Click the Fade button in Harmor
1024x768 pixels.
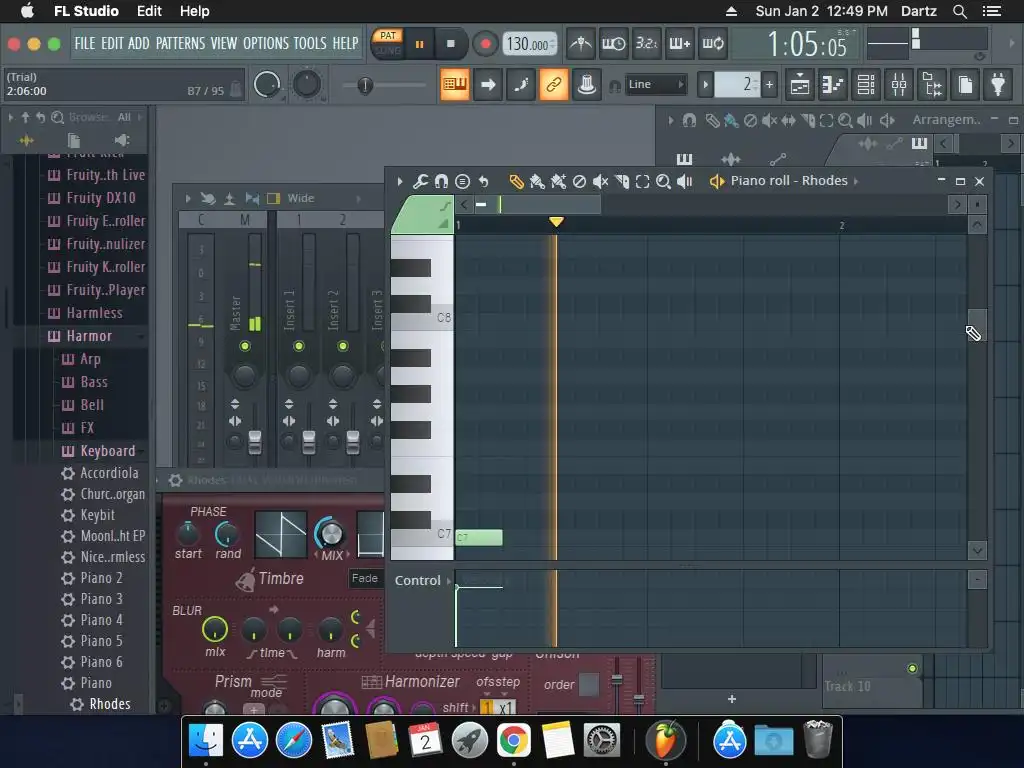[364, 578]
